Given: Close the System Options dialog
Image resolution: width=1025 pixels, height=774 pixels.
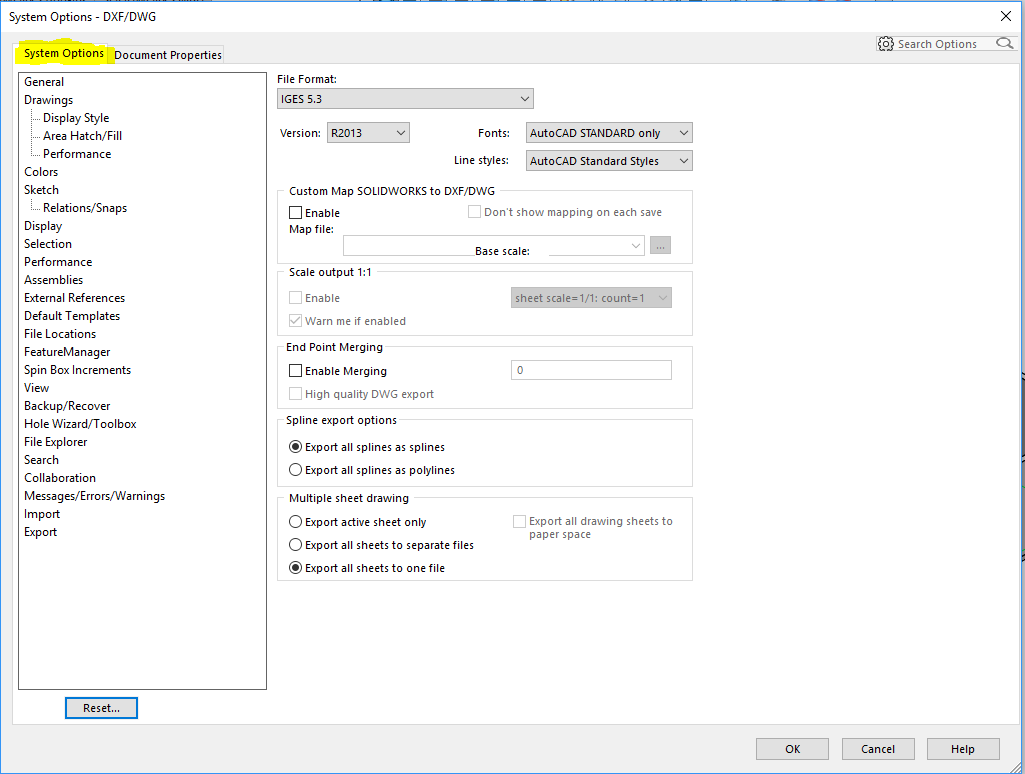Looking at the screenshot, I should point(1006,16).
